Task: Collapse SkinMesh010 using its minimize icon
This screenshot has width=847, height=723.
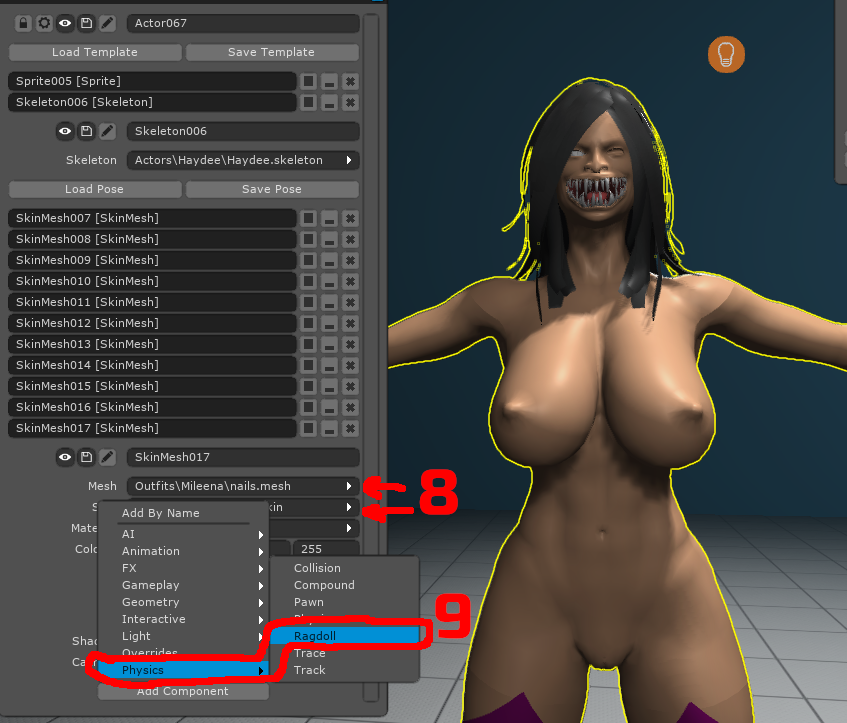Action: click(329, 282)
